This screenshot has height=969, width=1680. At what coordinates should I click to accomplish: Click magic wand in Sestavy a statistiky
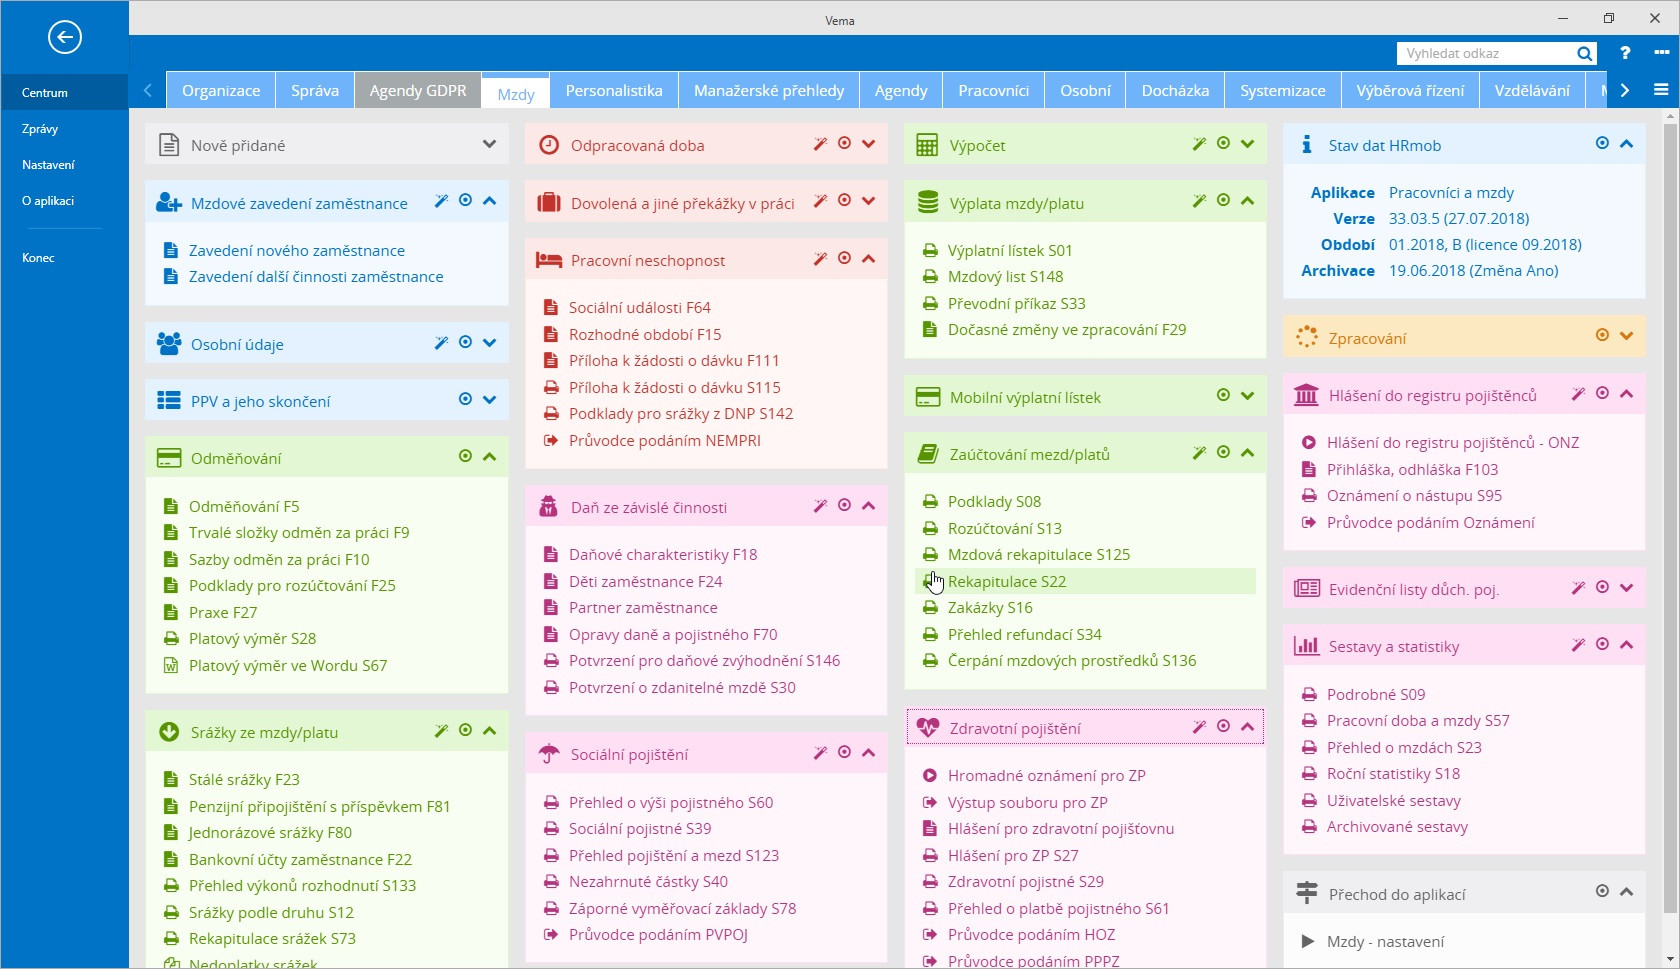pyautogui.click(x=1578, y=645)
